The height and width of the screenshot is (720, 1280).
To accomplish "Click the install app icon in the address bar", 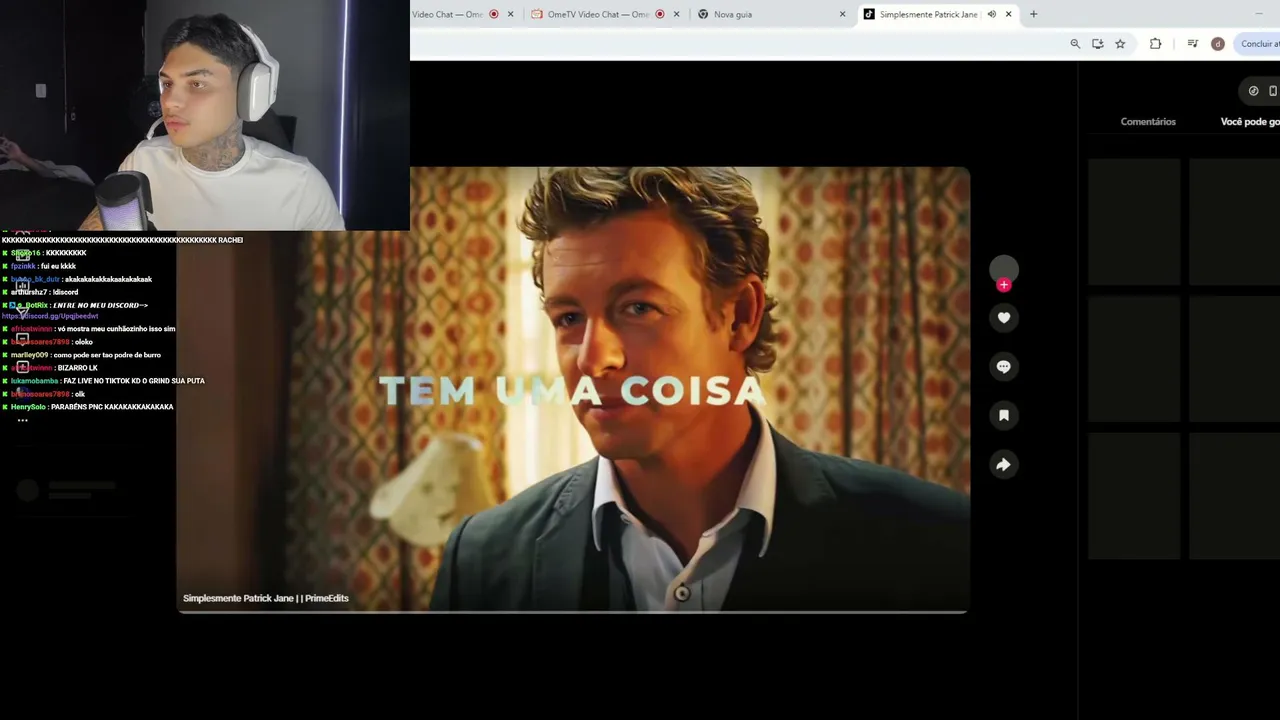I will click(x=1098, y=44).
